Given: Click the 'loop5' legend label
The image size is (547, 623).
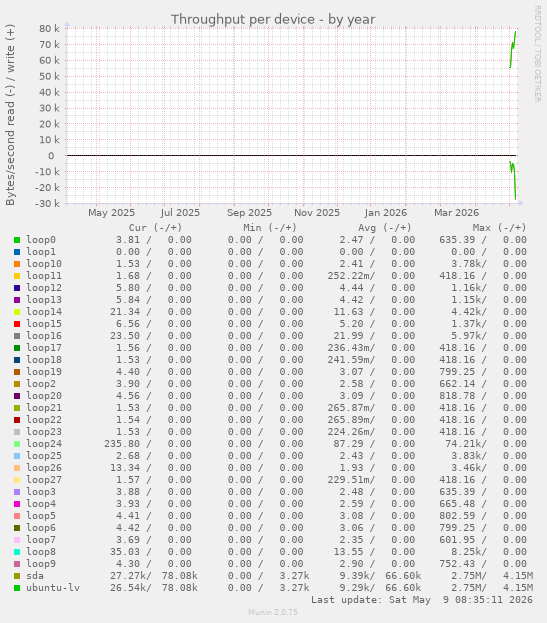Looking at the screenshot, I should pyautogui.click(x=41, y=516).
